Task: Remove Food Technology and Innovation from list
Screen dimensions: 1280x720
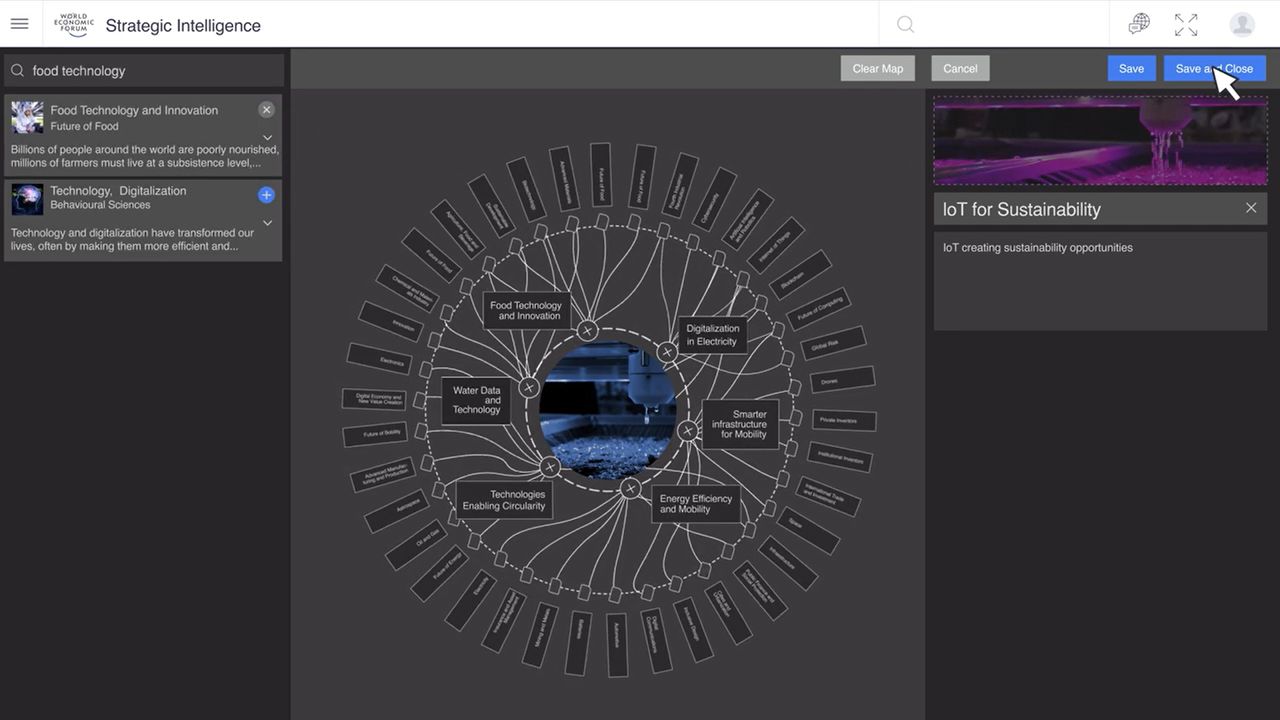Action: click(266, 110)
